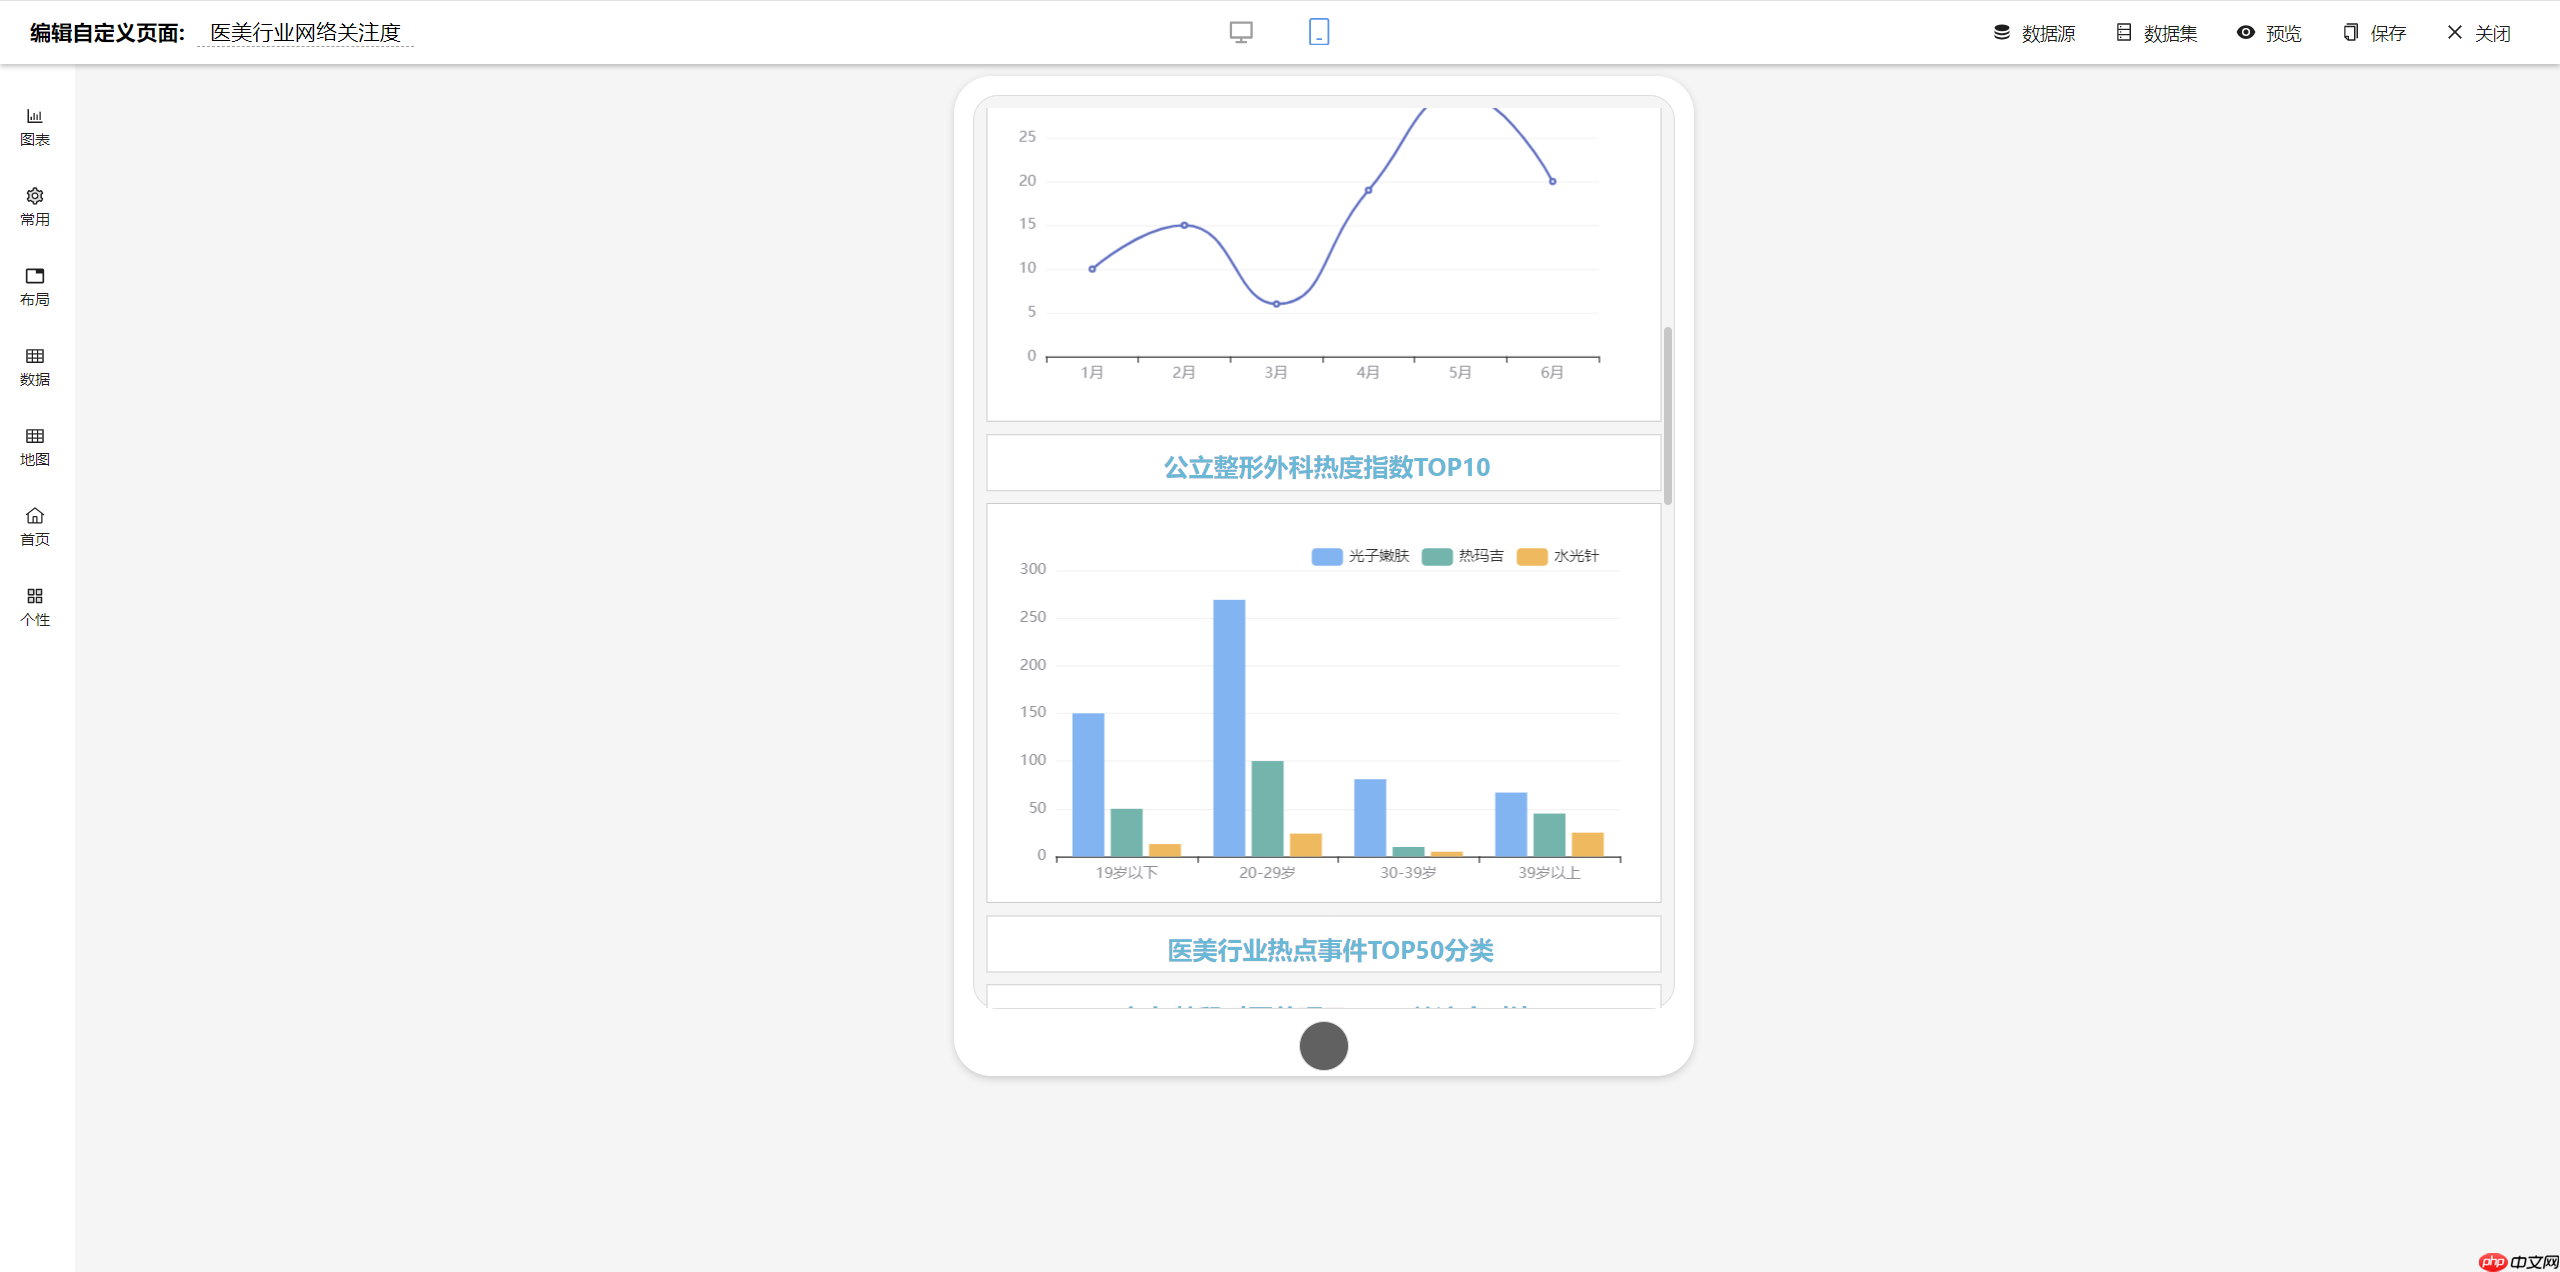
Task: Open the 图表 charts panel
Action: 34,127
